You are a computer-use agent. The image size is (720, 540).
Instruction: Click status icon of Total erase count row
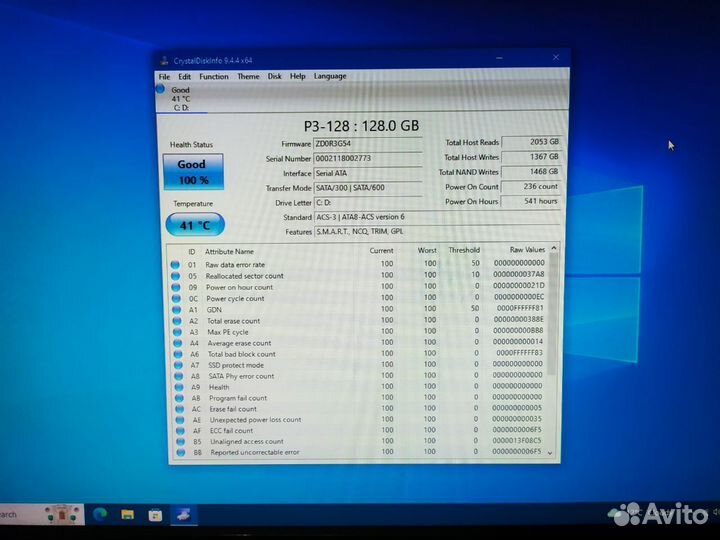click(x=177, y=321)
